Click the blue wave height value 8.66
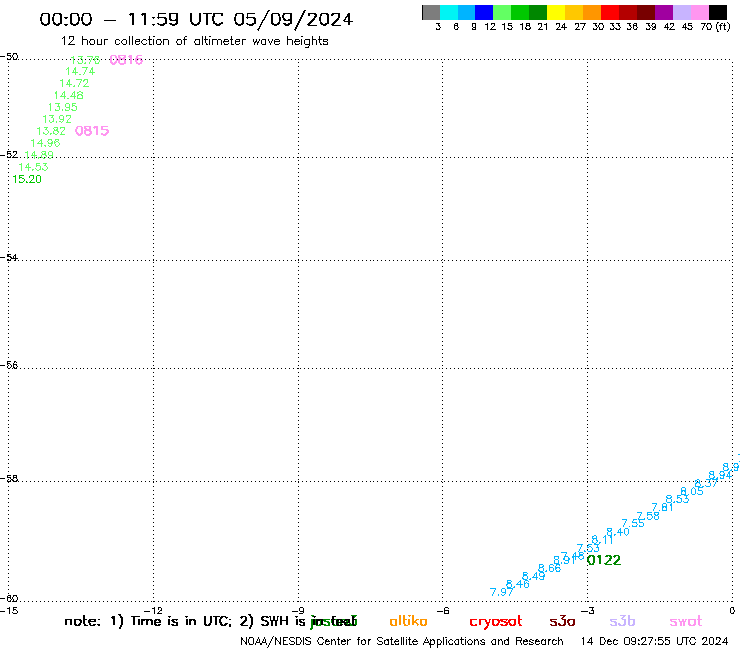This screenshot has height=650, width=740. (x=550, y=568)
